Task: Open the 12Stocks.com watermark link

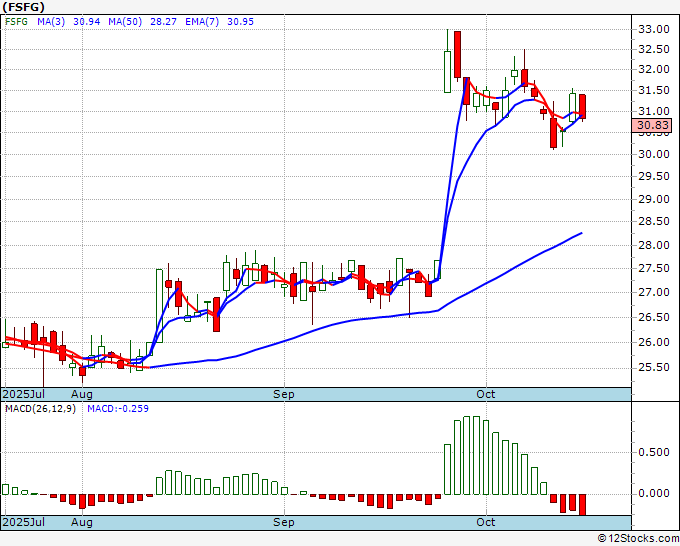Action: [636, 539]
